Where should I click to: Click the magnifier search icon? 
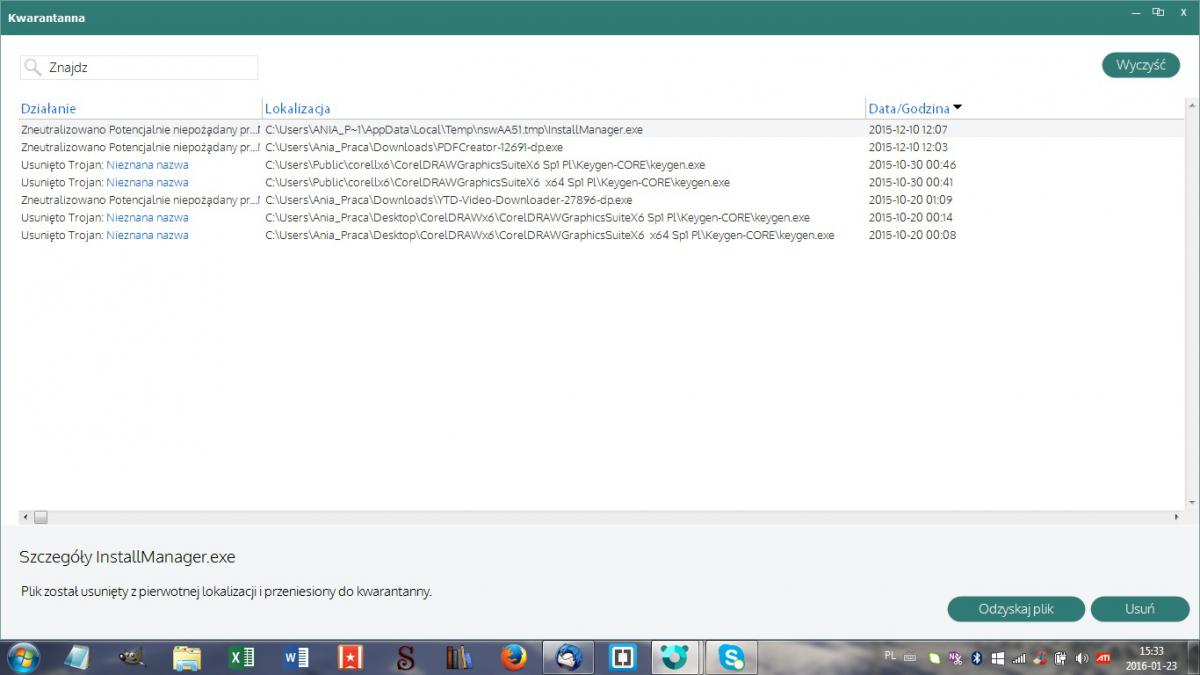[x=33, y=67]
